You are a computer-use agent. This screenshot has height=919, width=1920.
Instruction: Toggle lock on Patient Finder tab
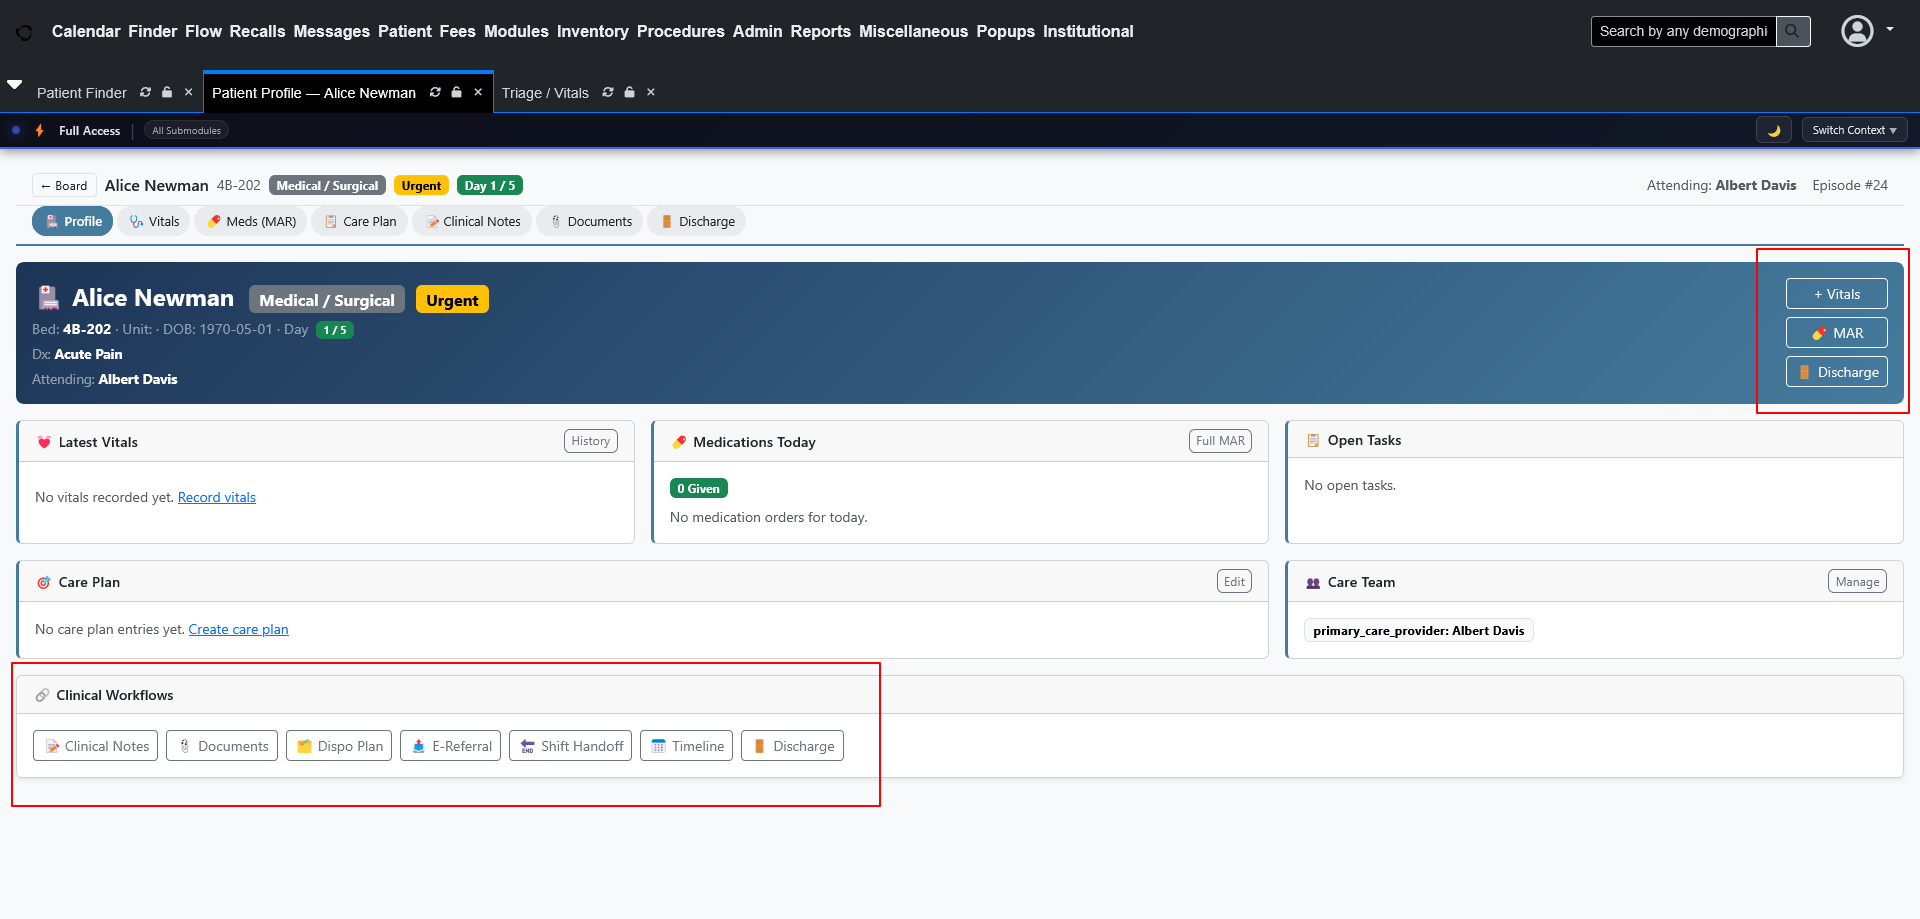[x=167, y=92]
